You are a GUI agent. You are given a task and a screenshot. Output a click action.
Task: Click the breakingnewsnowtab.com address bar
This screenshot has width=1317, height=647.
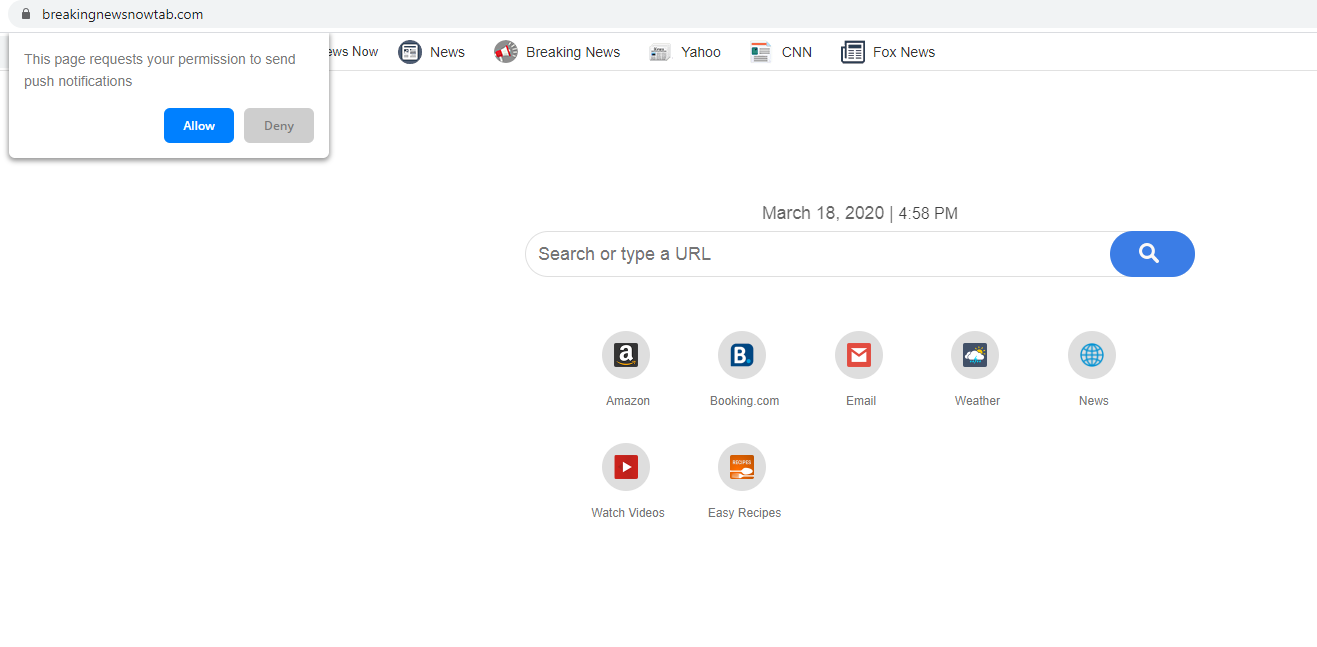122,14
